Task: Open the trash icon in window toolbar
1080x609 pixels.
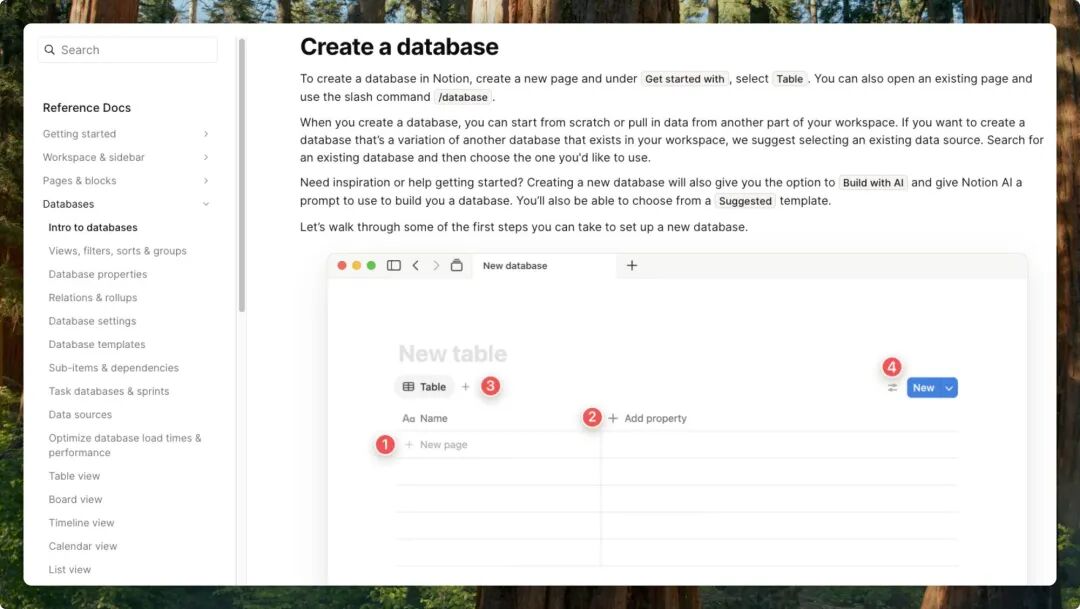Action: pyautogui.click(x=457, y=265)
